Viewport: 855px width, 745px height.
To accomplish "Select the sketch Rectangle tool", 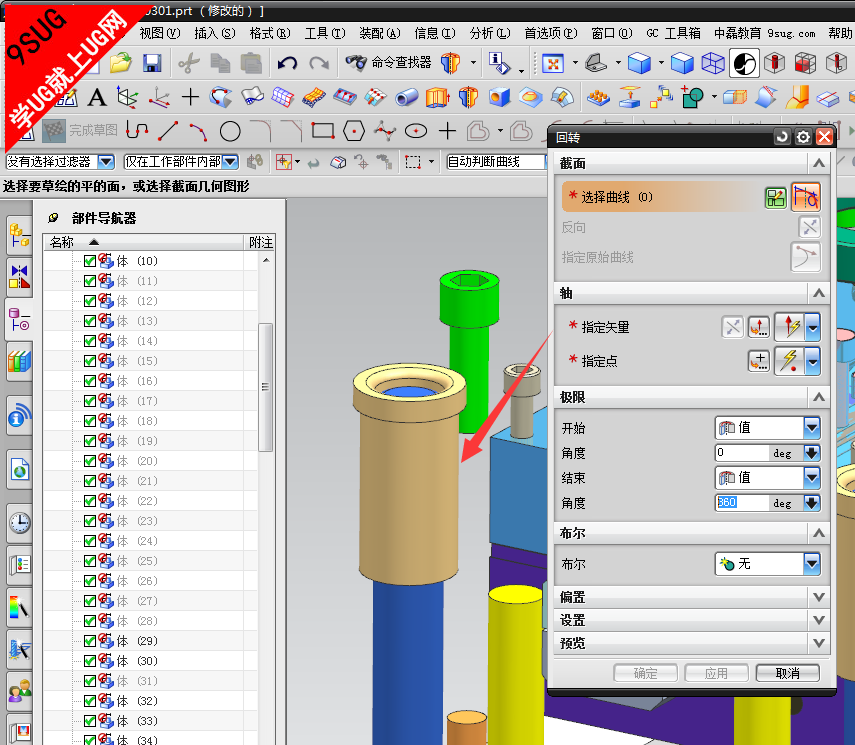I will click(323, 131).
